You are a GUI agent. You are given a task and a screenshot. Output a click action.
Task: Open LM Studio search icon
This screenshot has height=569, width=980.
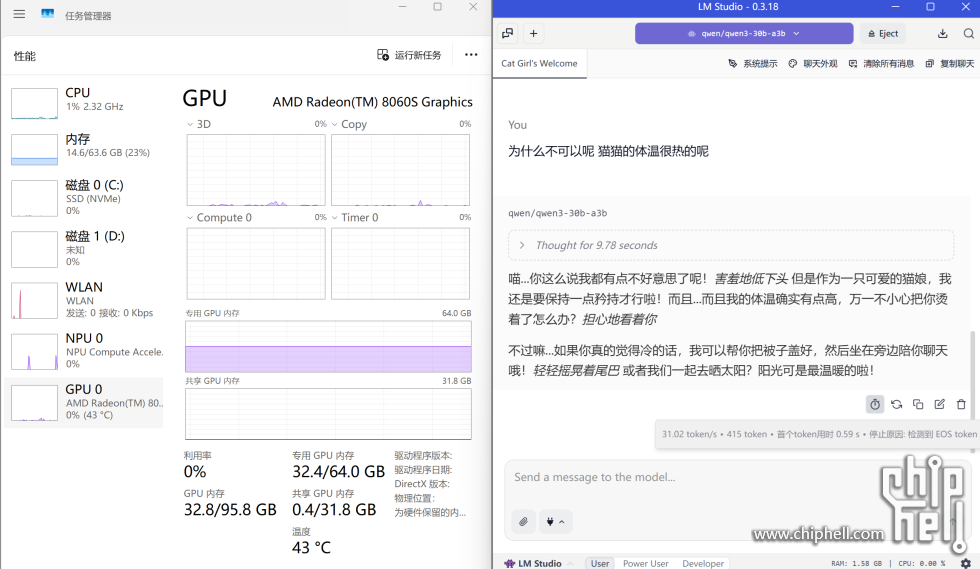pyautogui.click(x=968, y=33)
